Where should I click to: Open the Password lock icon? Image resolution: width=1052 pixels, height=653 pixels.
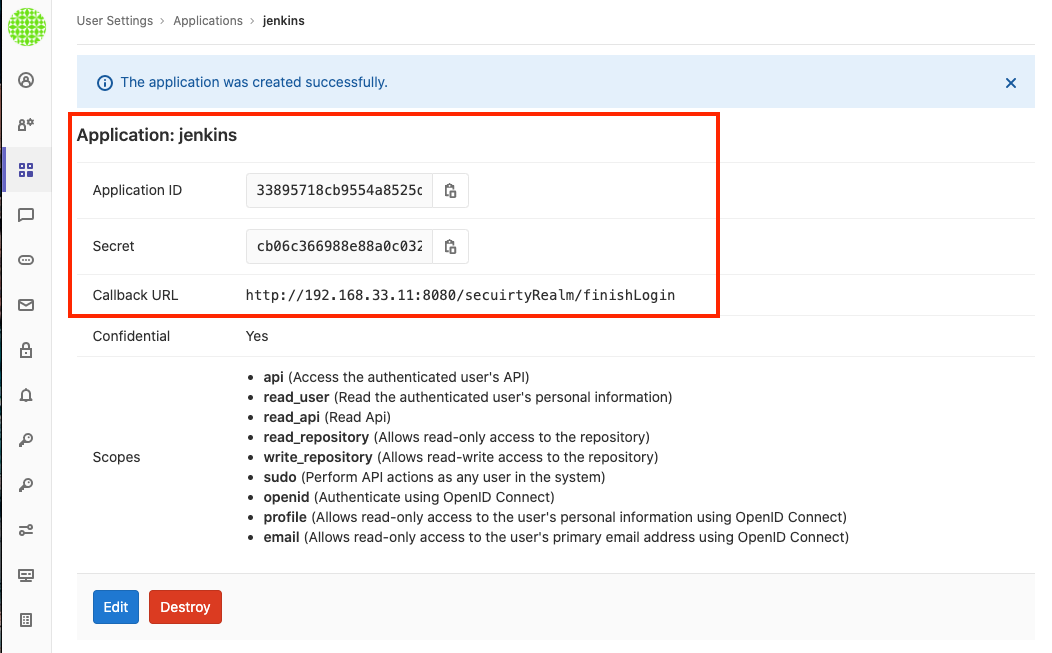(26, 350)
